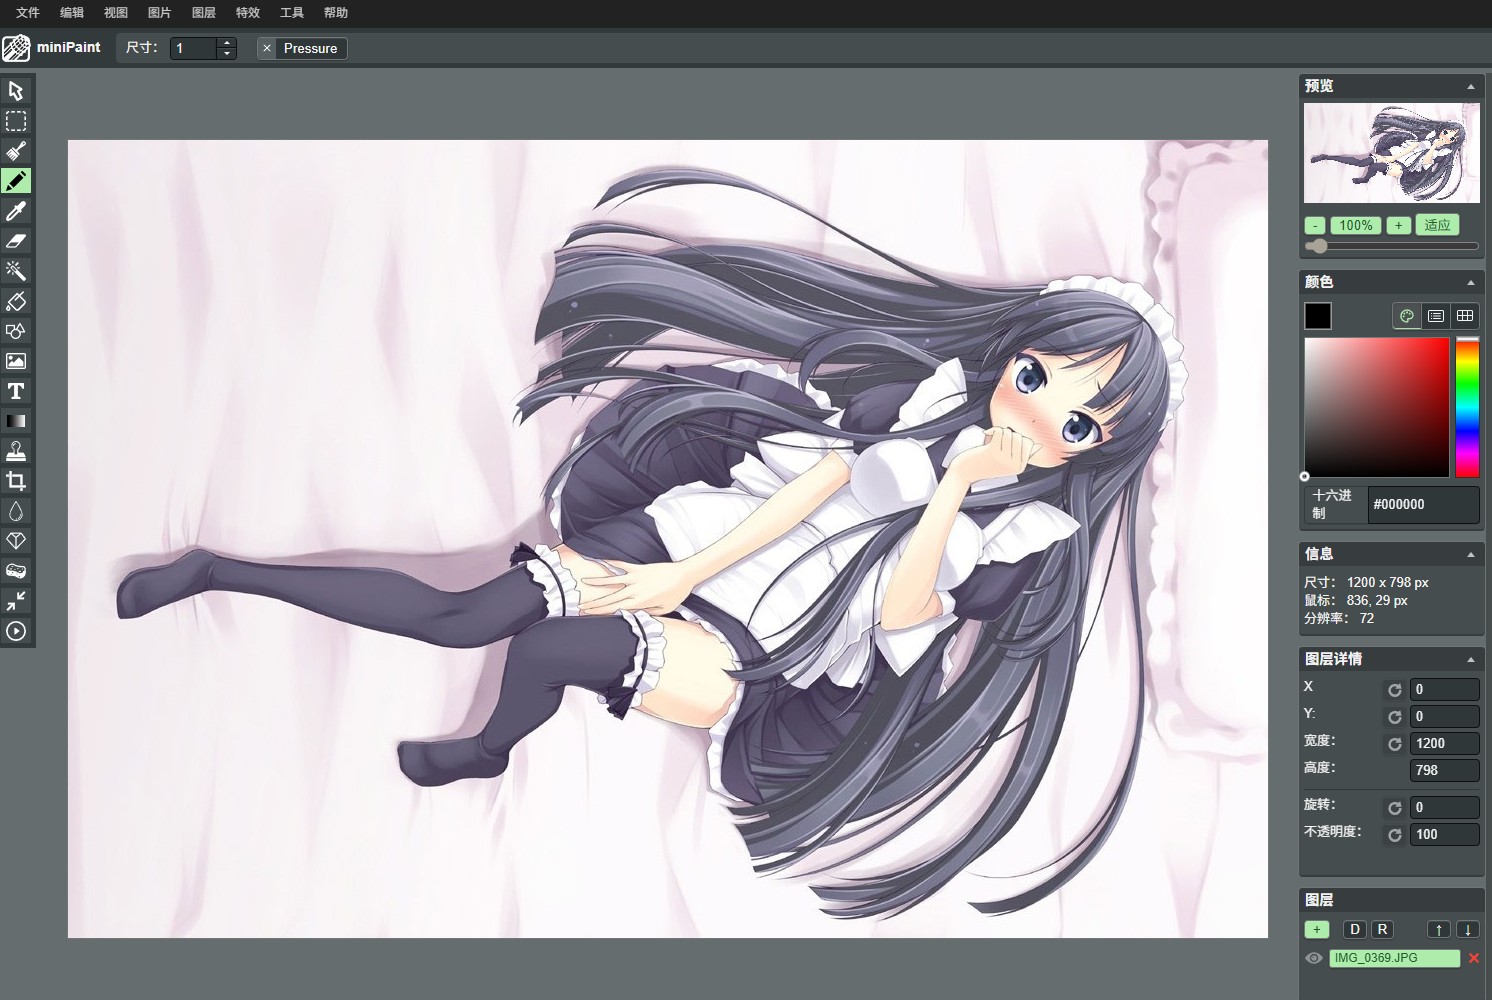Activate the Crop tool
The width and height of the screenshot is (1492, 1000).
click(16, 481)
